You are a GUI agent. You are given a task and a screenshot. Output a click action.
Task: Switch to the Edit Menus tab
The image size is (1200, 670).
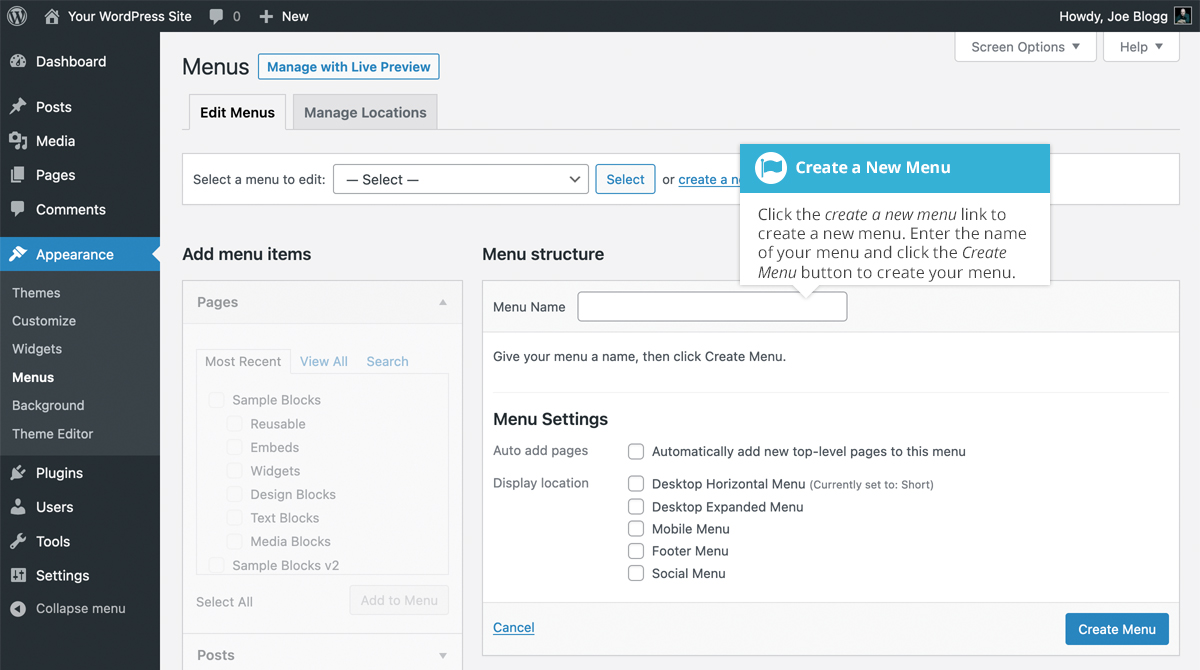pos(237,112)
